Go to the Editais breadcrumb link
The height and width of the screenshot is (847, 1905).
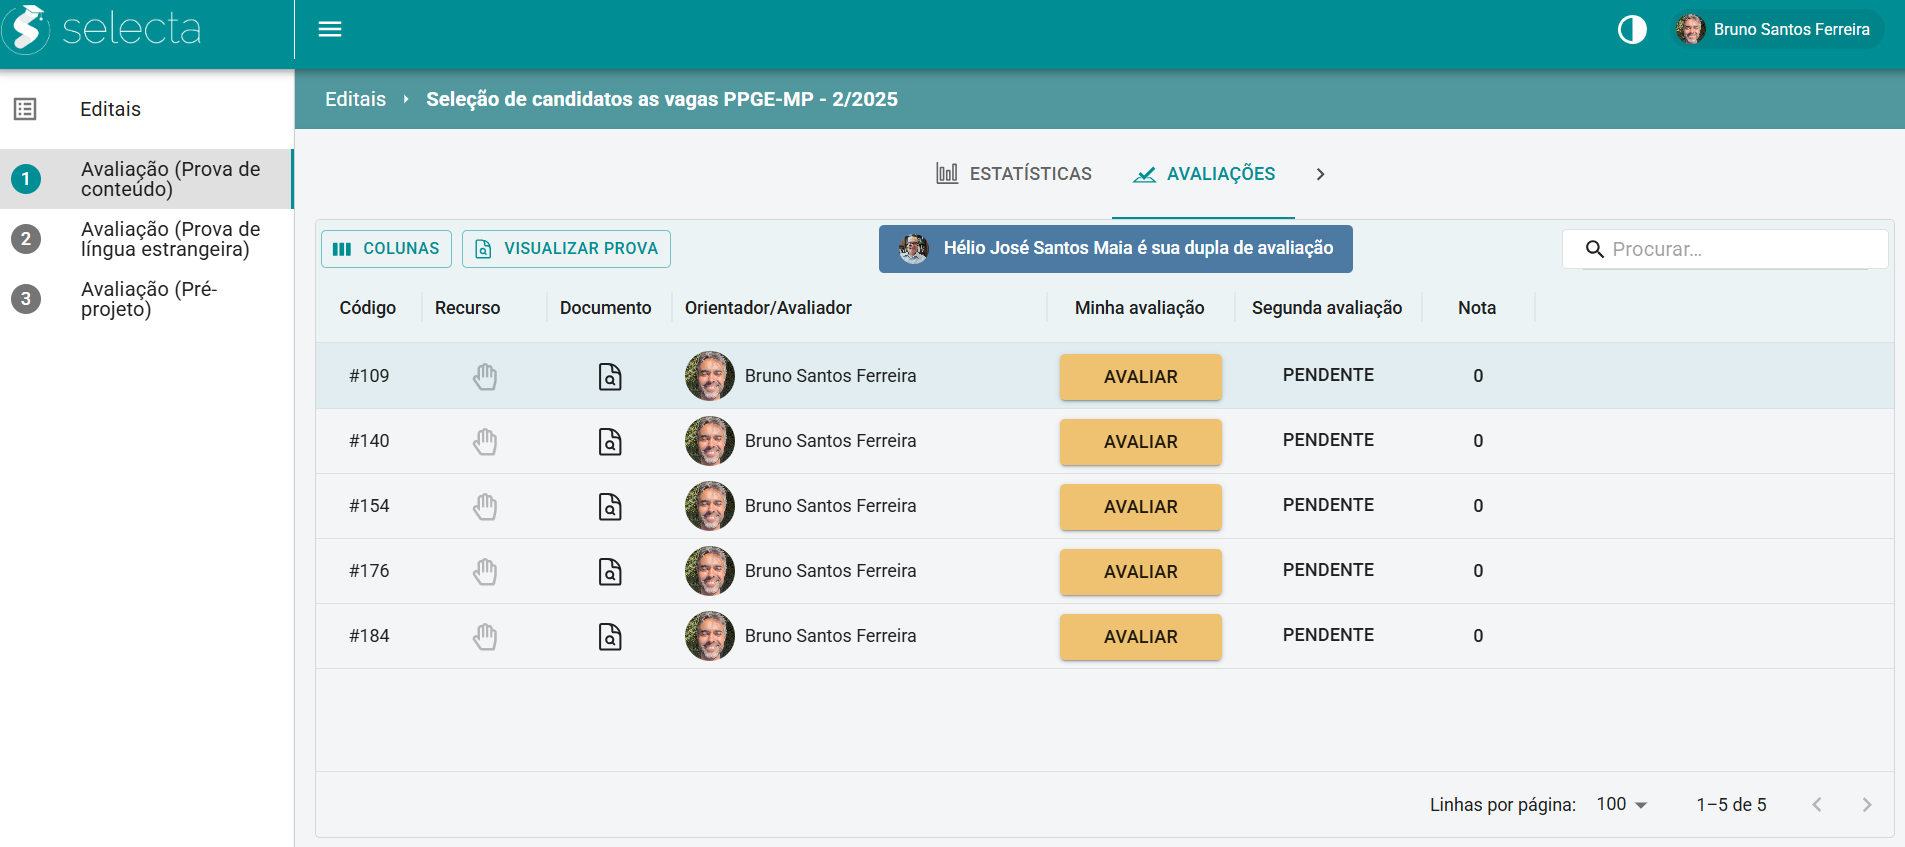click(355, 99)
